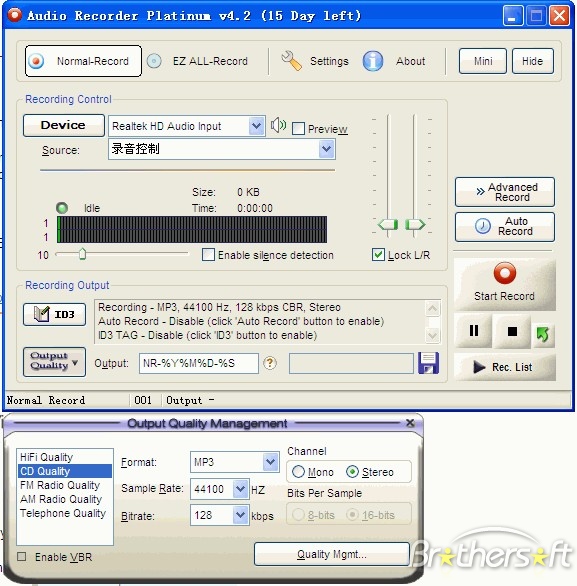Click the Mini button
This screenshot has width=577, height=586.
(x=482, y=61)
